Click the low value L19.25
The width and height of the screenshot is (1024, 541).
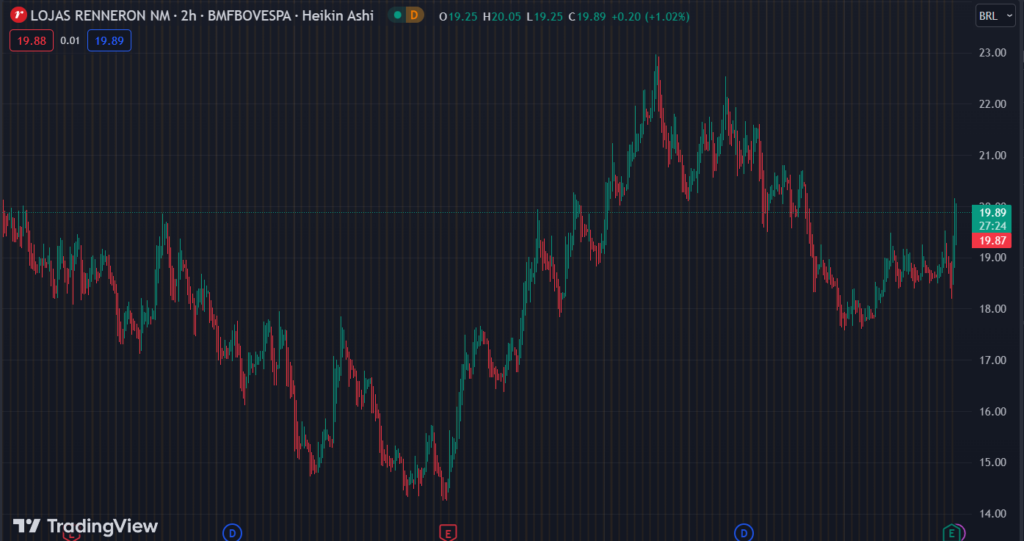coord(545,16)
